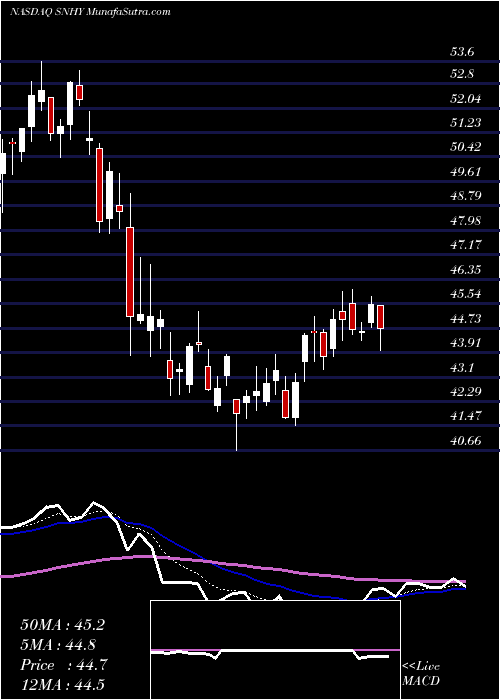Click the last red candlestick on the right

click(x=381, y=317)
